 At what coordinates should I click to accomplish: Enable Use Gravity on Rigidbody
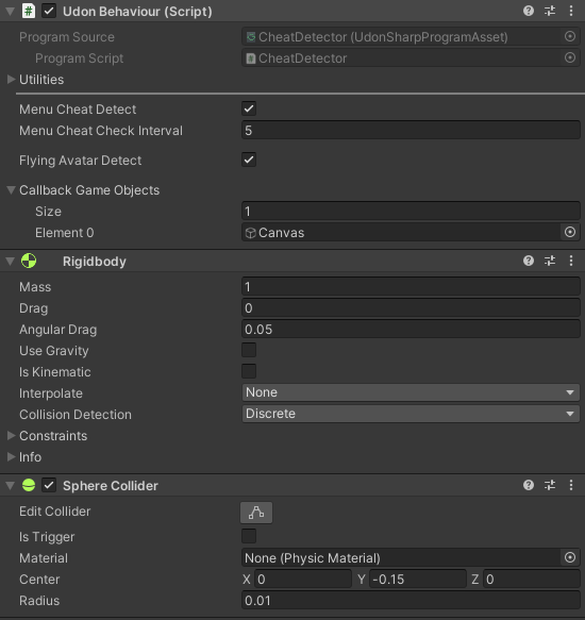click(249, 350)
